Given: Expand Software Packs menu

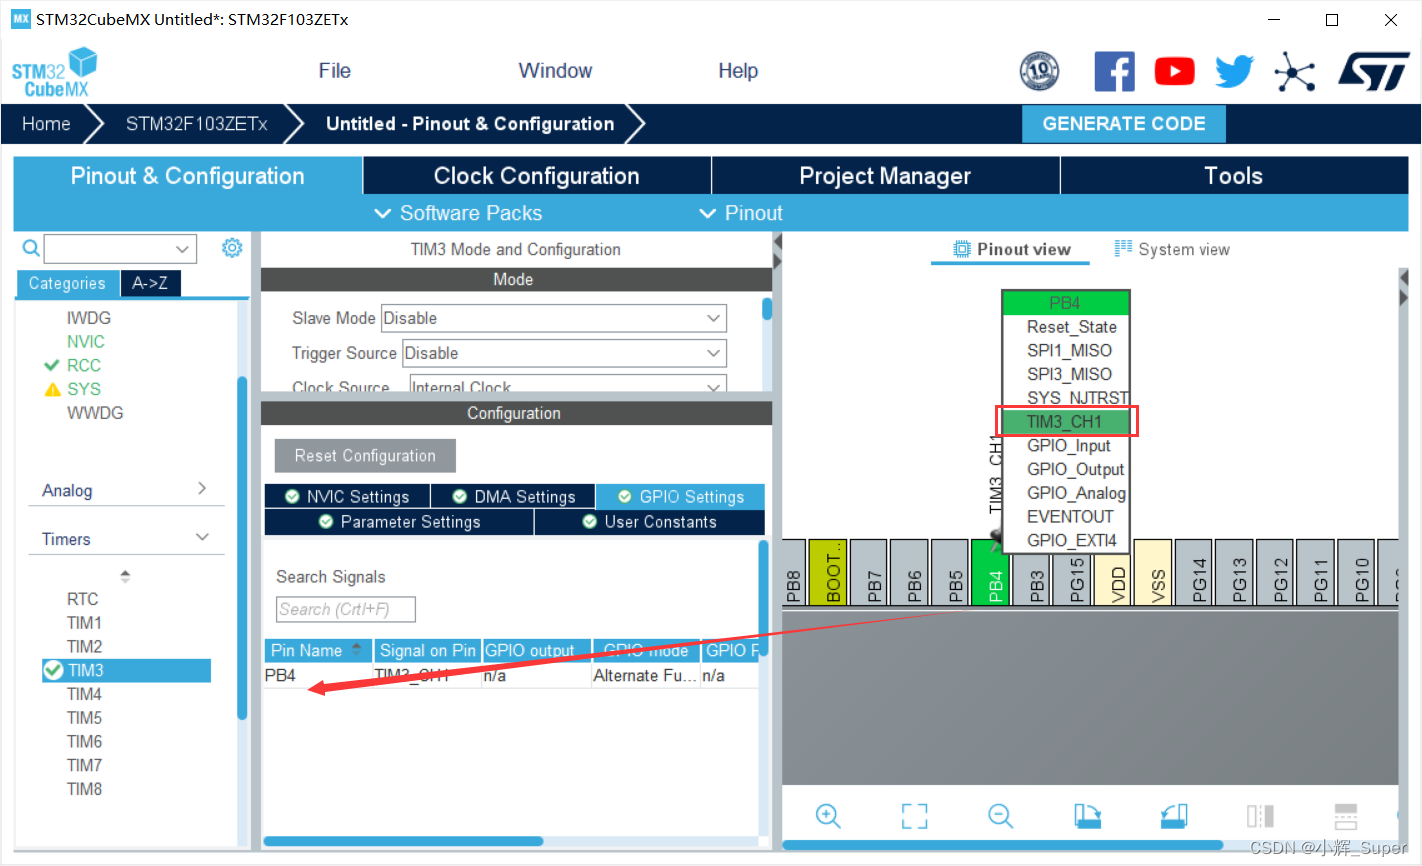Looking at the screenshot, I should [x=457, y=213].
